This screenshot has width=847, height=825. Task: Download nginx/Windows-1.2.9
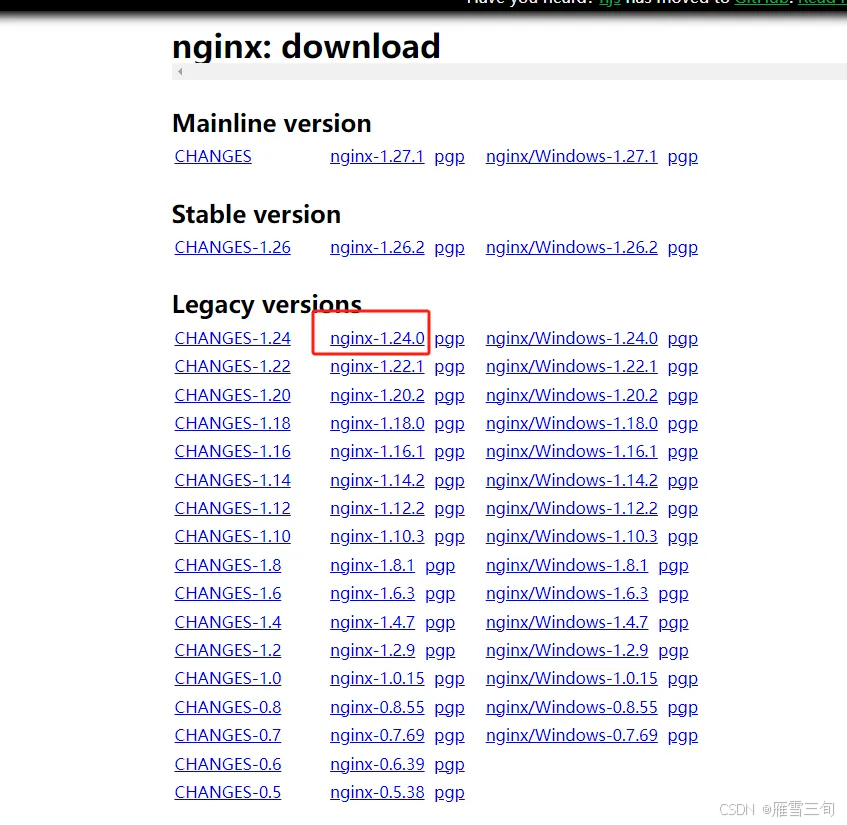pos(567,651)
